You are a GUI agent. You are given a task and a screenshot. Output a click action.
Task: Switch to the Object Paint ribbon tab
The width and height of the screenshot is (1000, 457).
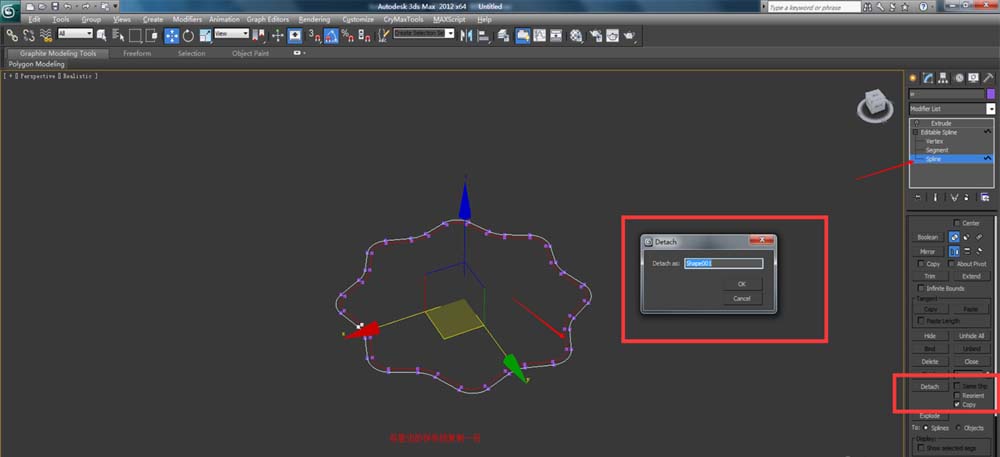tap(250, 54)
